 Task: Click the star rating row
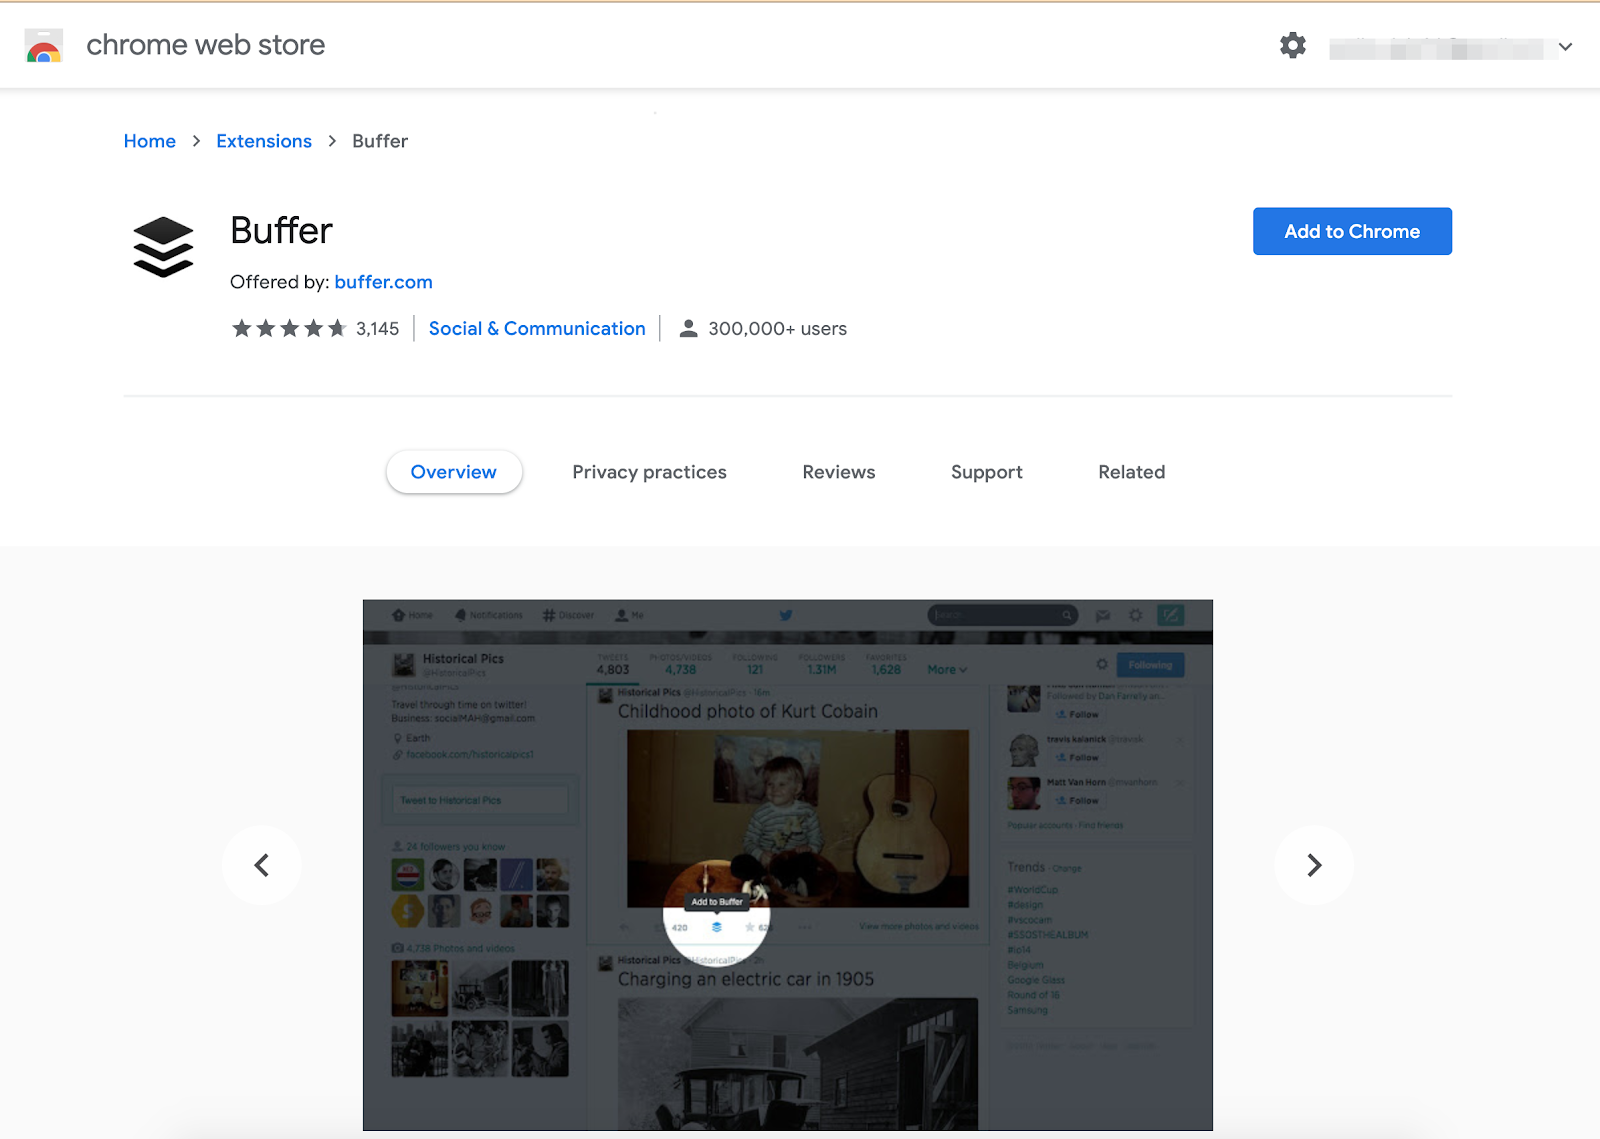point(289,328)
